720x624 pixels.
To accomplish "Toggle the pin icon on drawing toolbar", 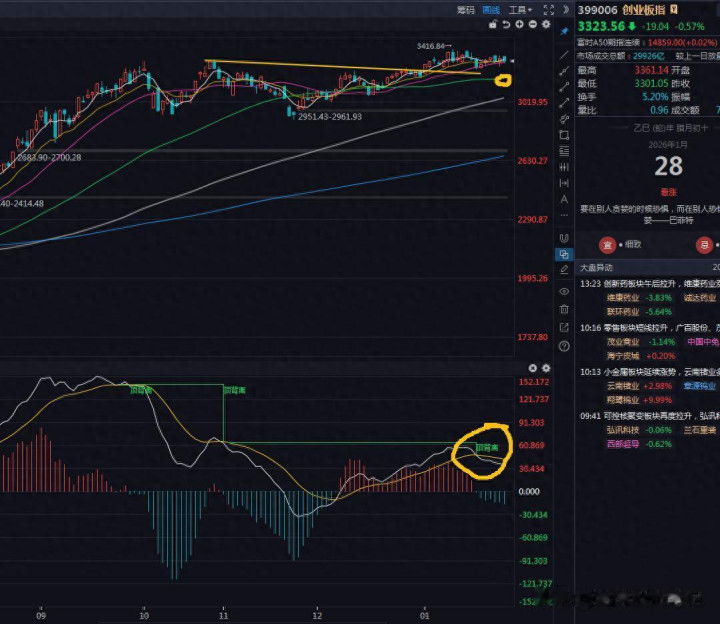I will [x=565, y=30].
